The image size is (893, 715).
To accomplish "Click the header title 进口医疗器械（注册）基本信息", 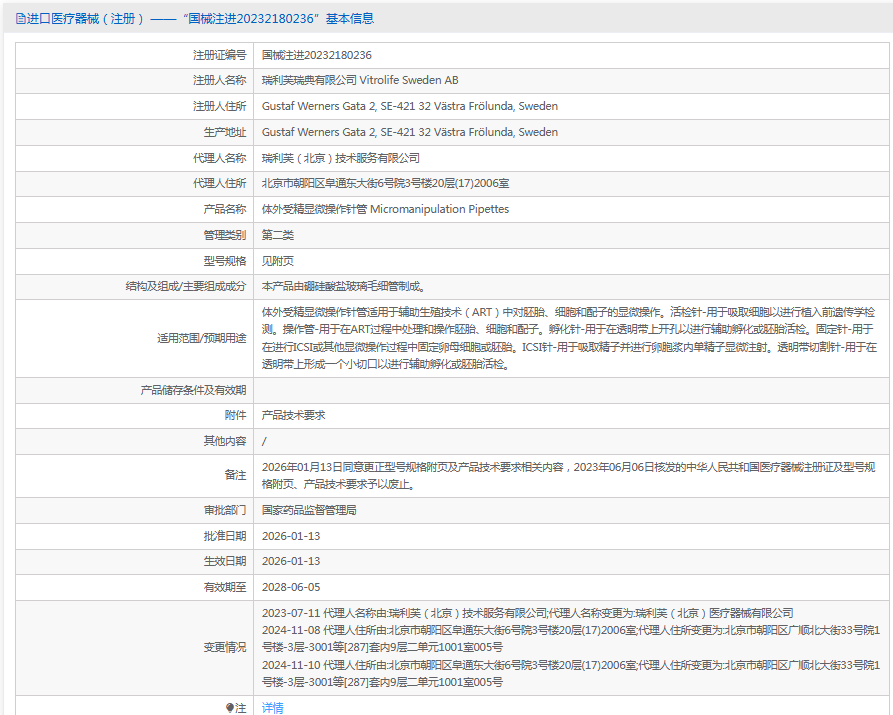I will pos(200,19).
